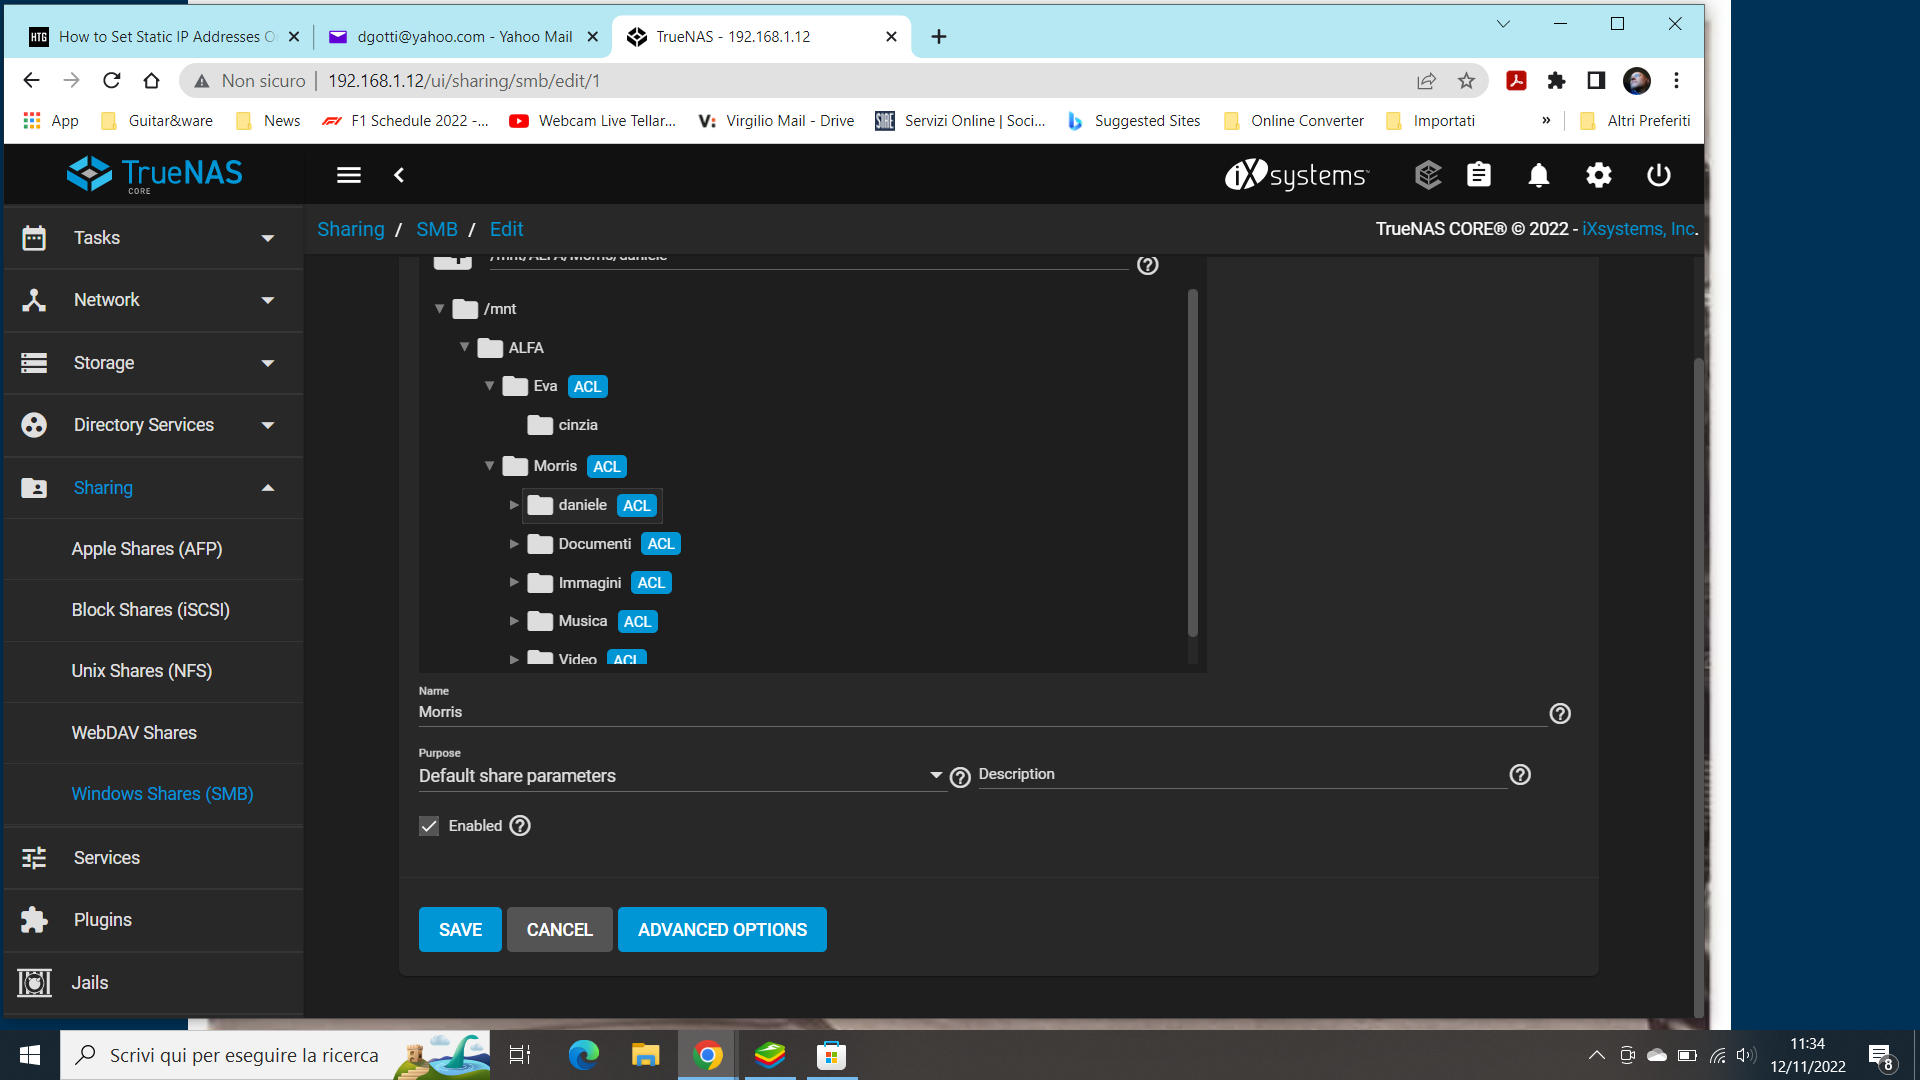The height and width of the screenshot is (1080, 1920).
Task: Open the Task Manager clipboard icon
Action: pos(1479,175)
